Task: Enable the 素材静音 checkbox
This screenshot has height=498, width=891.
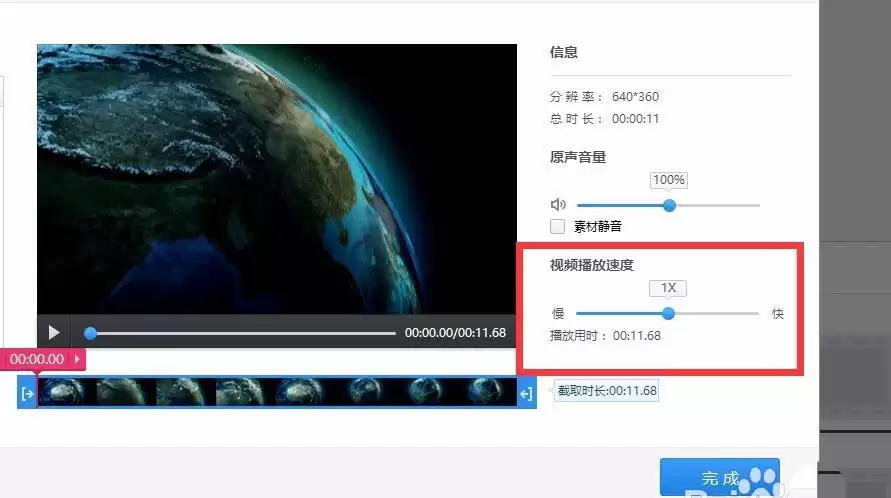Action: [x=557, y=226]
